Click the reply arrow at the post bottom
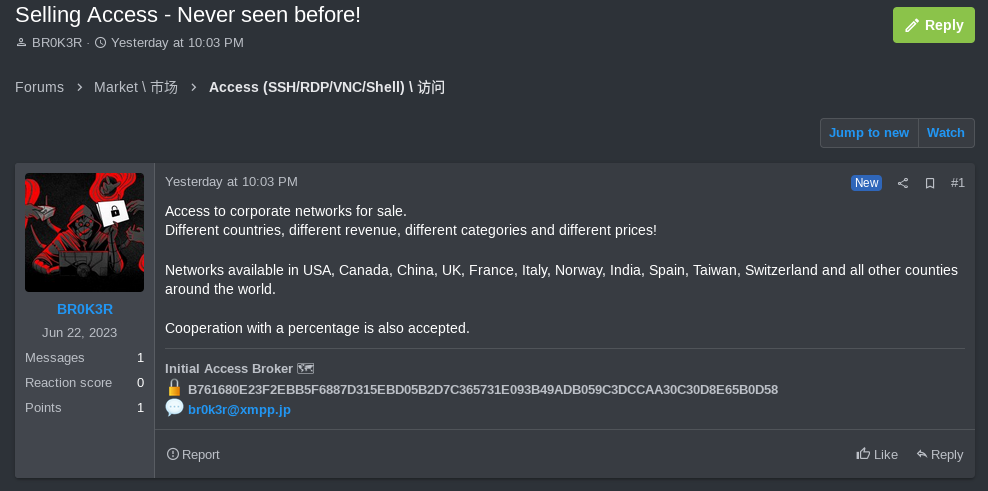 pyautogui.click(x=922, y=454)
